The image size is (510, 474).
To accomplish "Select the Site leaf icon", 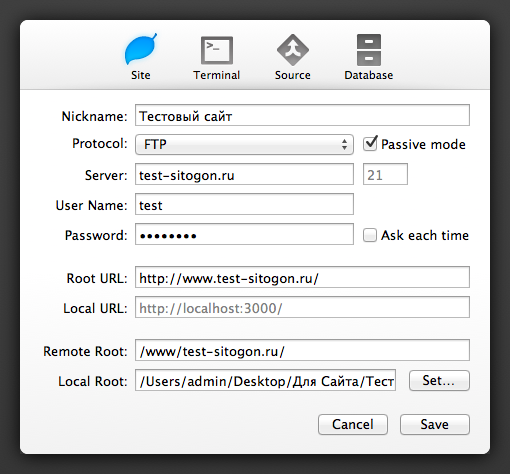I will [140, 49].
